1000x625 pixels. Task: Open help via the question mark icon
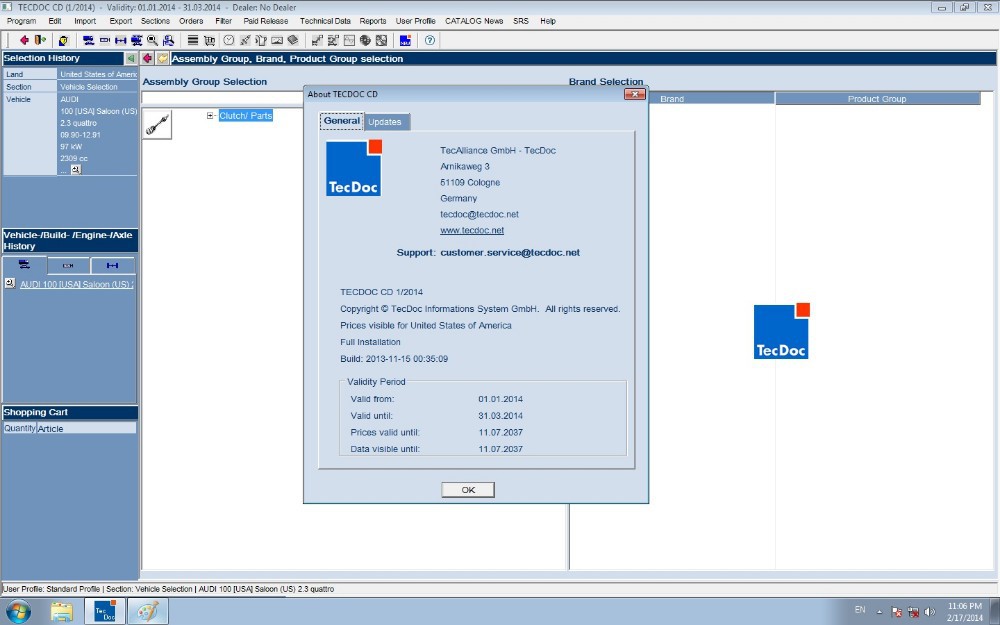[430, 40]
